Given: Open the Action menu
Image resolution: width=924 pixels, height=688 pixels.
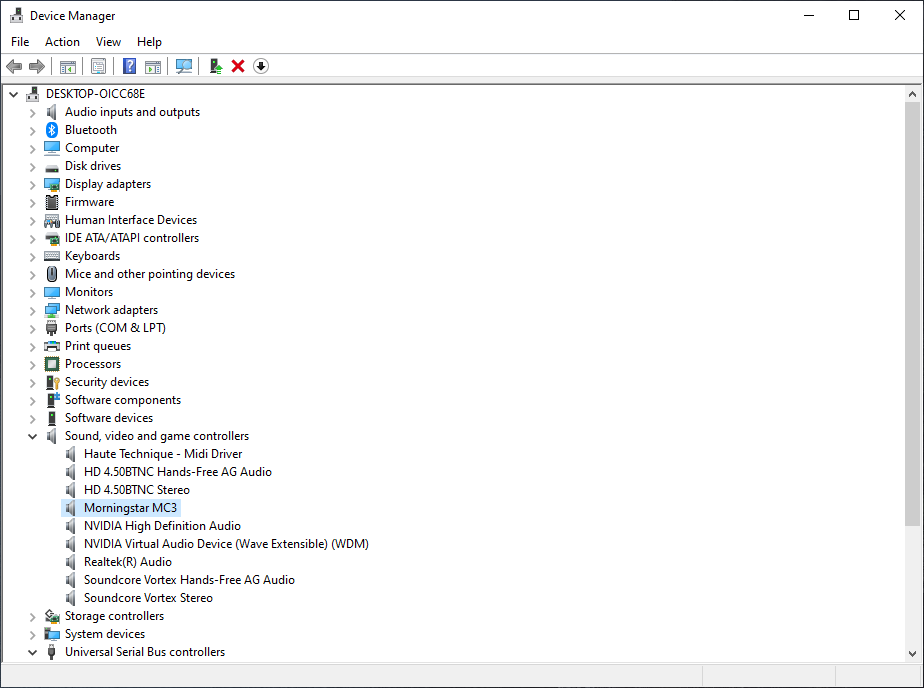Looking at the screenshot, I should pos(62,42).
